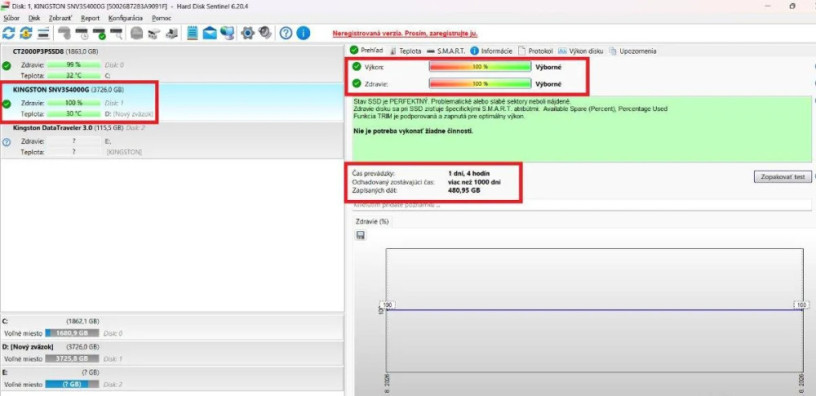
Task: Click the Zdravie 100 % health bar on Prehľad
Action: coord(480,83)
